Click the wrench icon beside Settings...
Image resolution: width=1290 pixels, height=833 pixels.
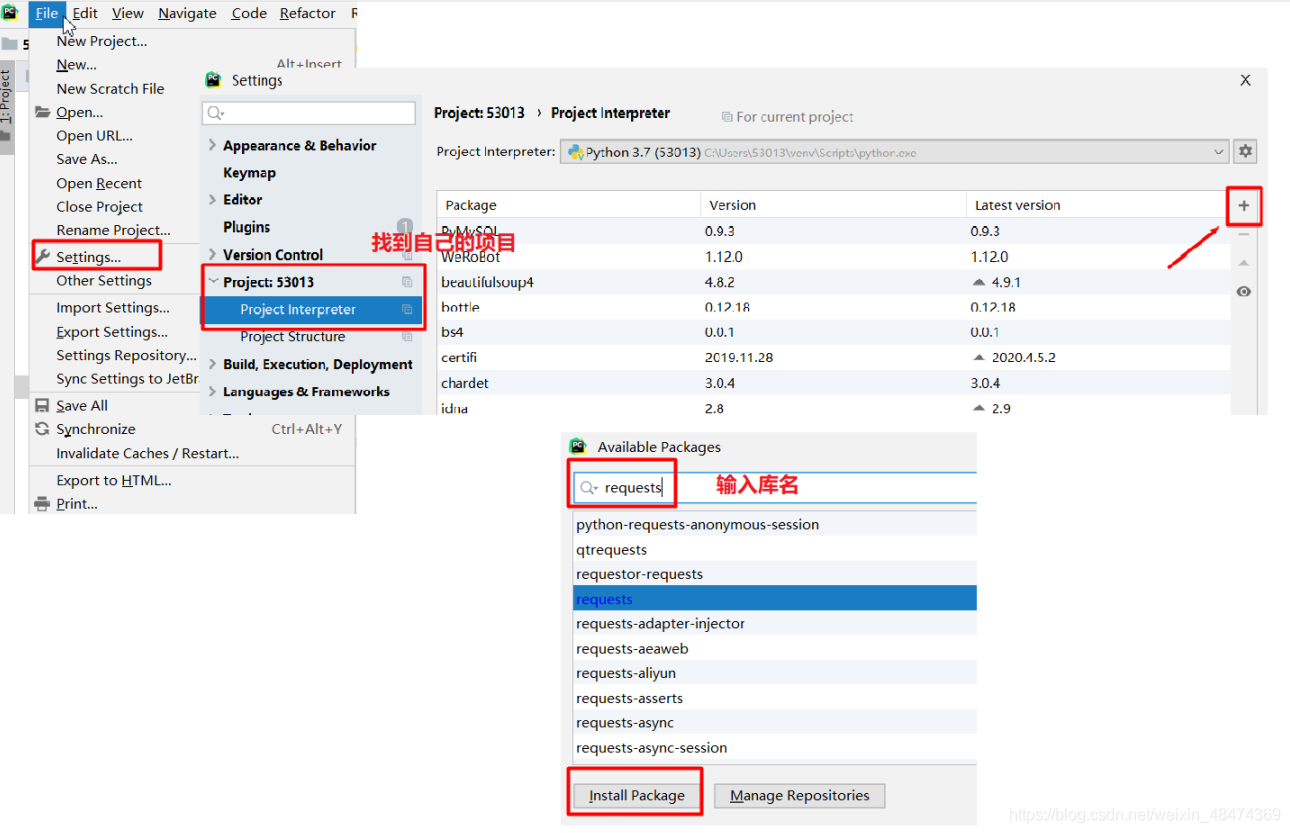pos(42,257)
